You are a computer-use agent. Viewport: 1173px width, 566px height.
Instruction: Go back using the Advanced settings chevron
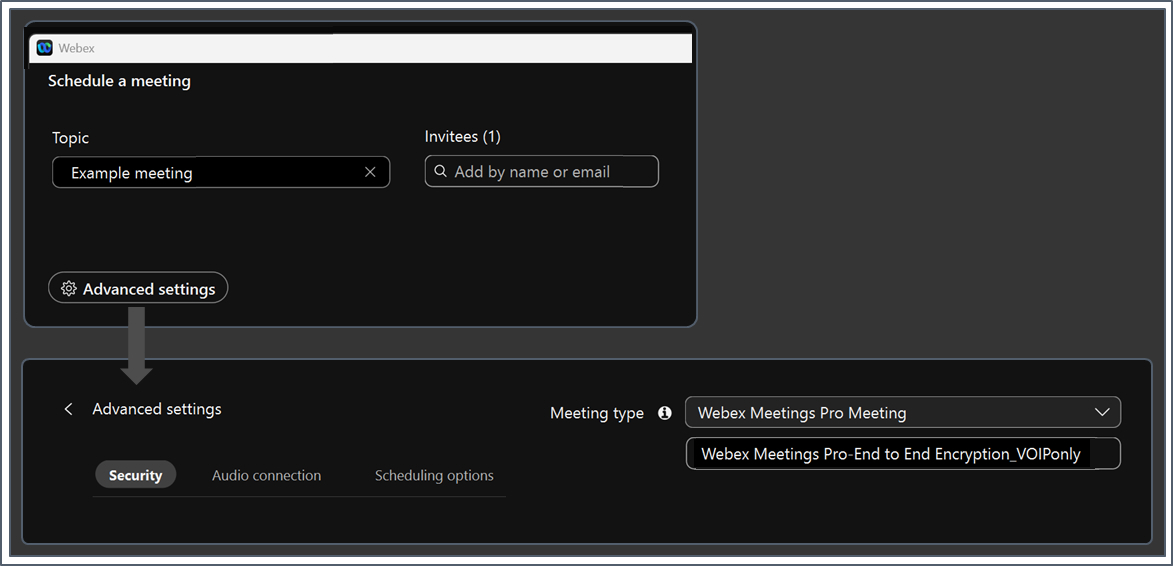tap(69, 409)
